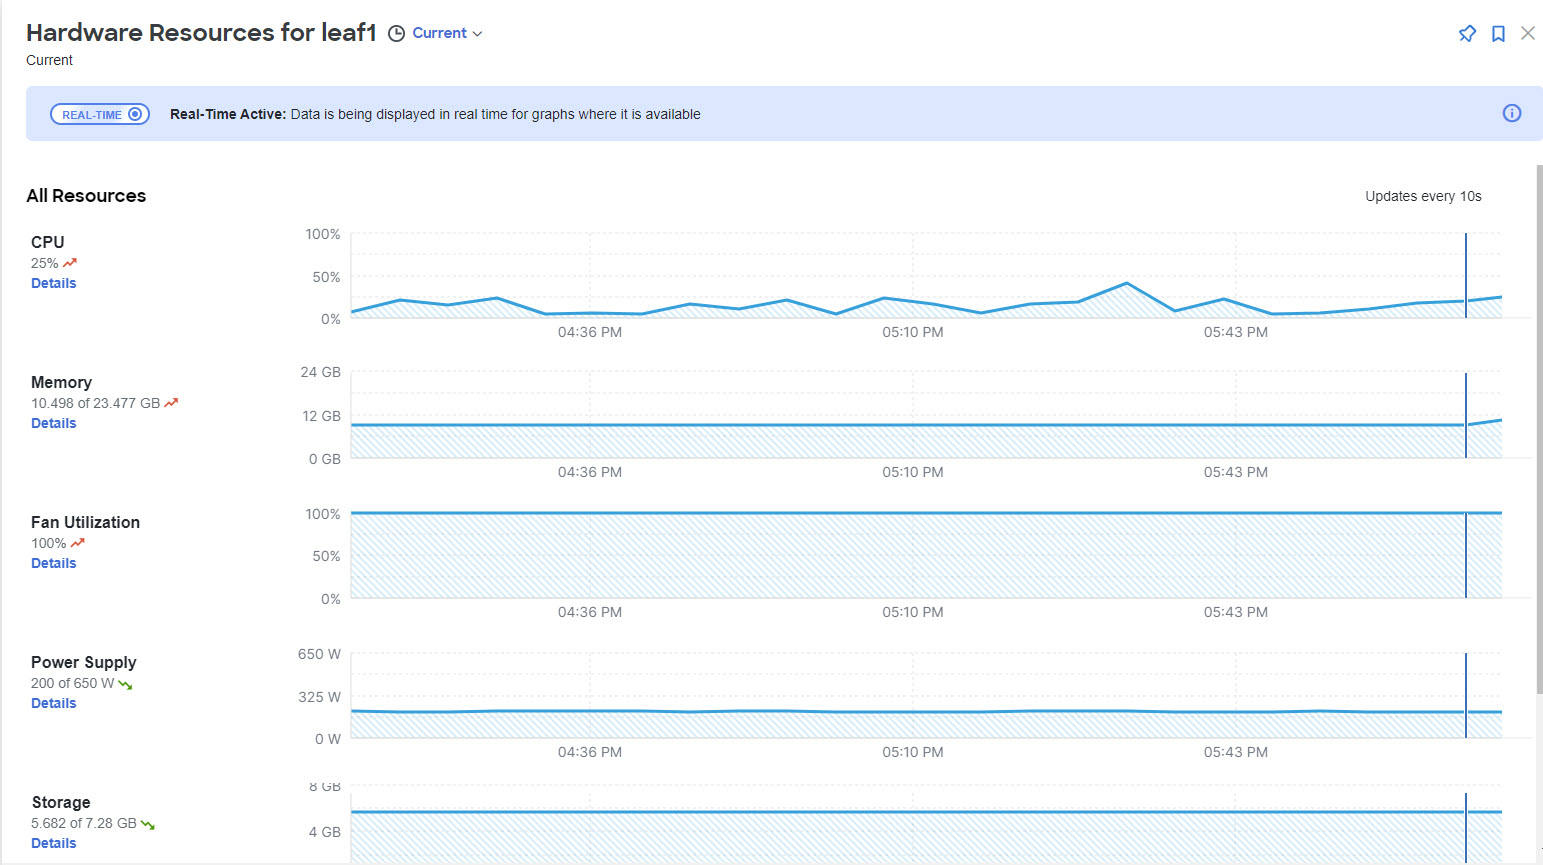Click the Memory 10.498 of 23.477 GB text

(x=95, y=403)
